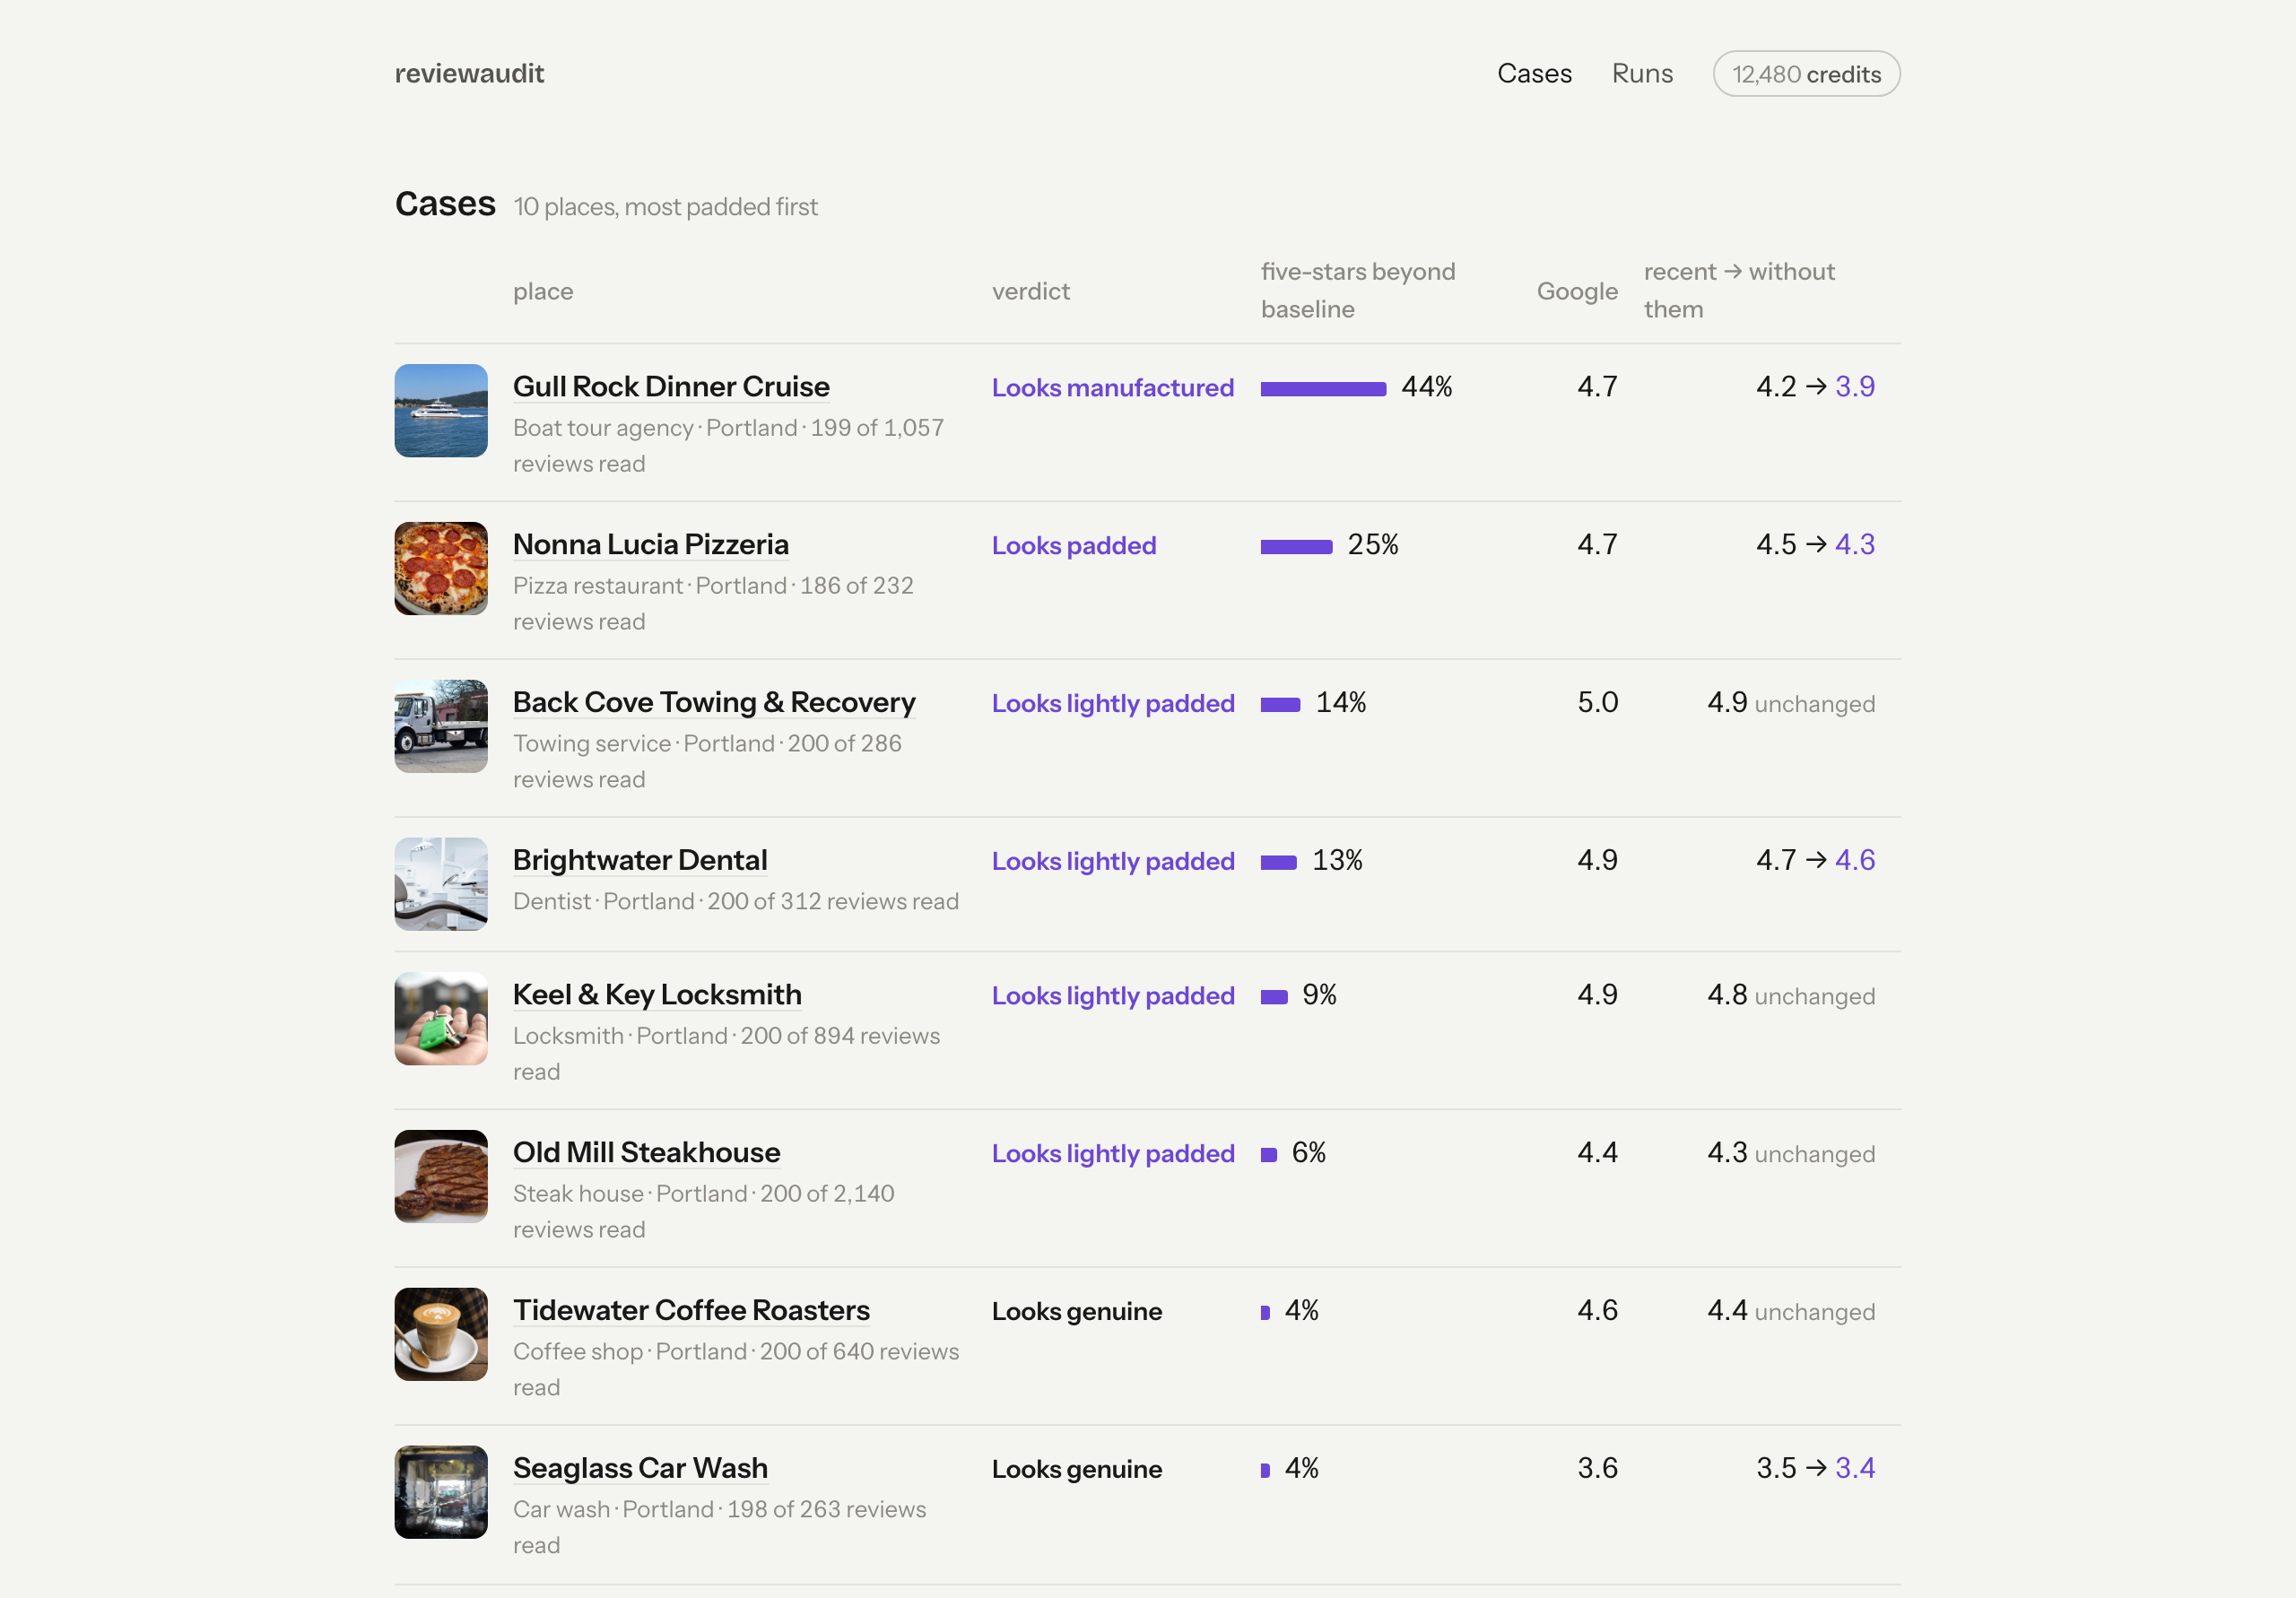This screenshot has height=1598, width=2296.
Task: Open the Old Mill Steakhouse steak thumbnail
Action: point(441,1176)
